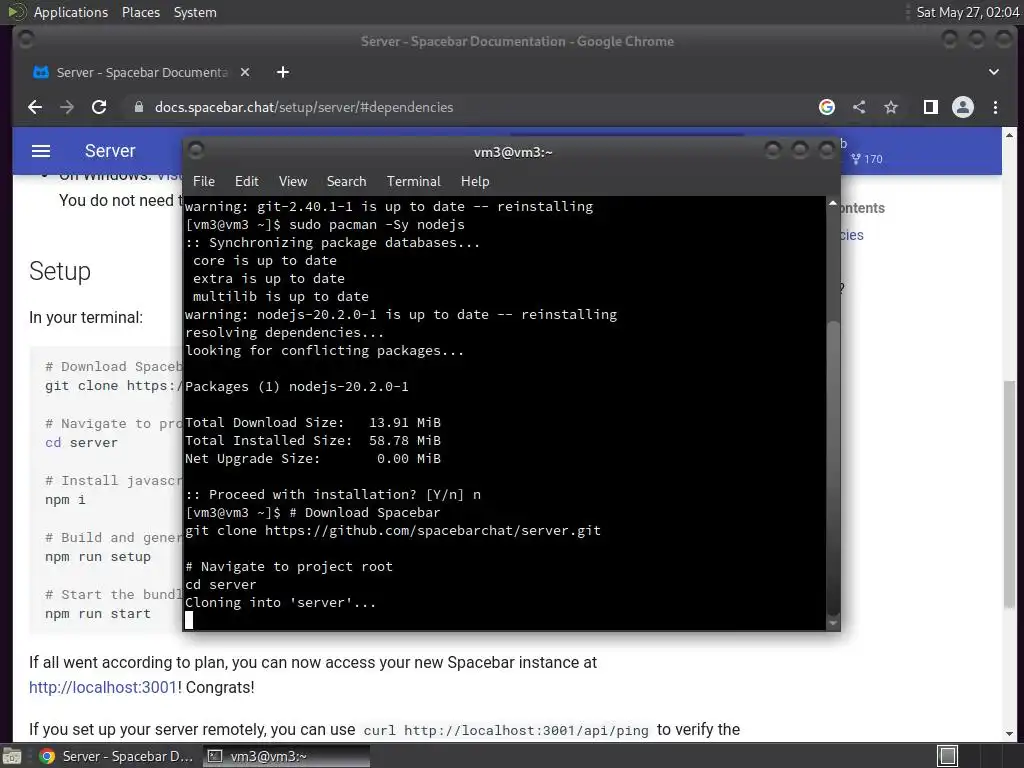
Task: Click 'npm run start' code line
Action: (x=98, y=613)
